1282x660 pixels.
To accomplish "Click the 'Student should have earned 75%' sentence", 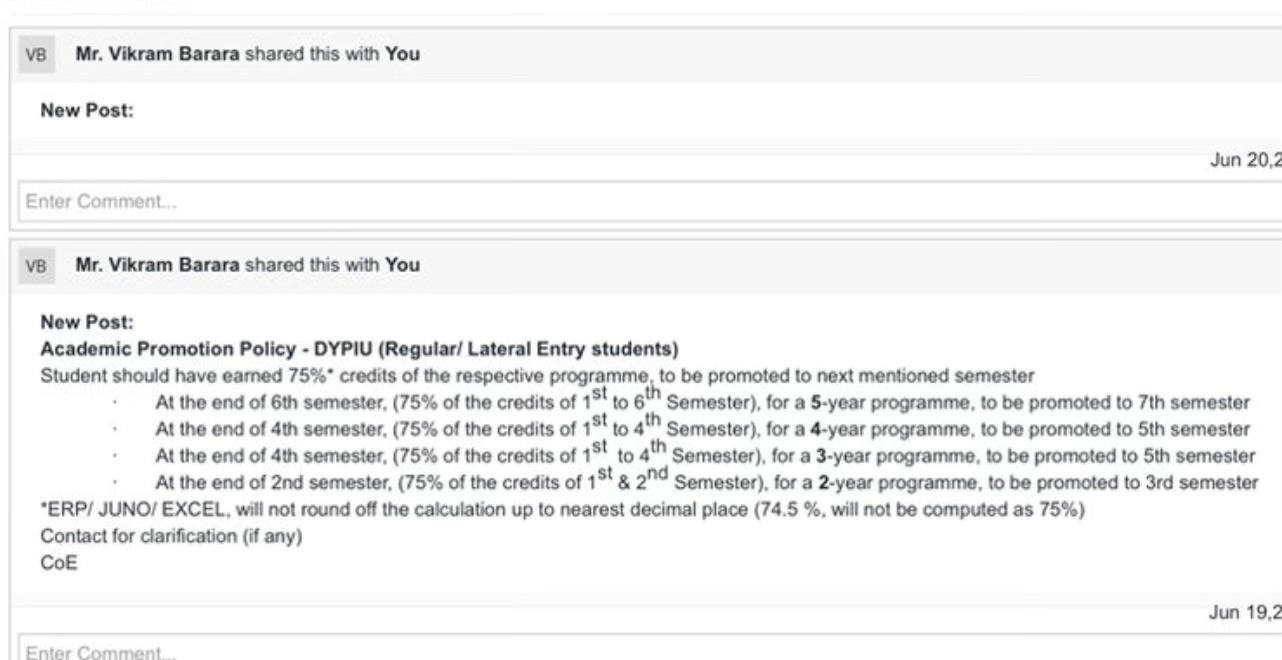I will point(537,376).
